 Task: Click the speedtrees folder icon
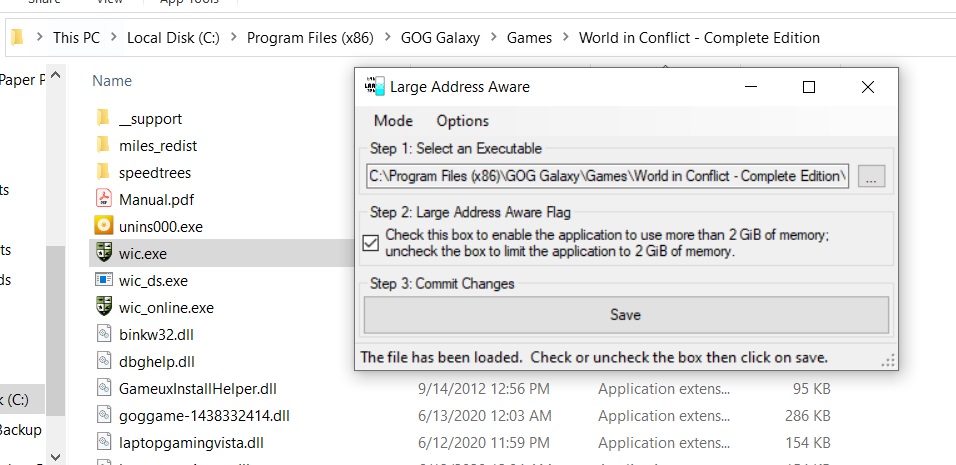click(x=103, y=172)
